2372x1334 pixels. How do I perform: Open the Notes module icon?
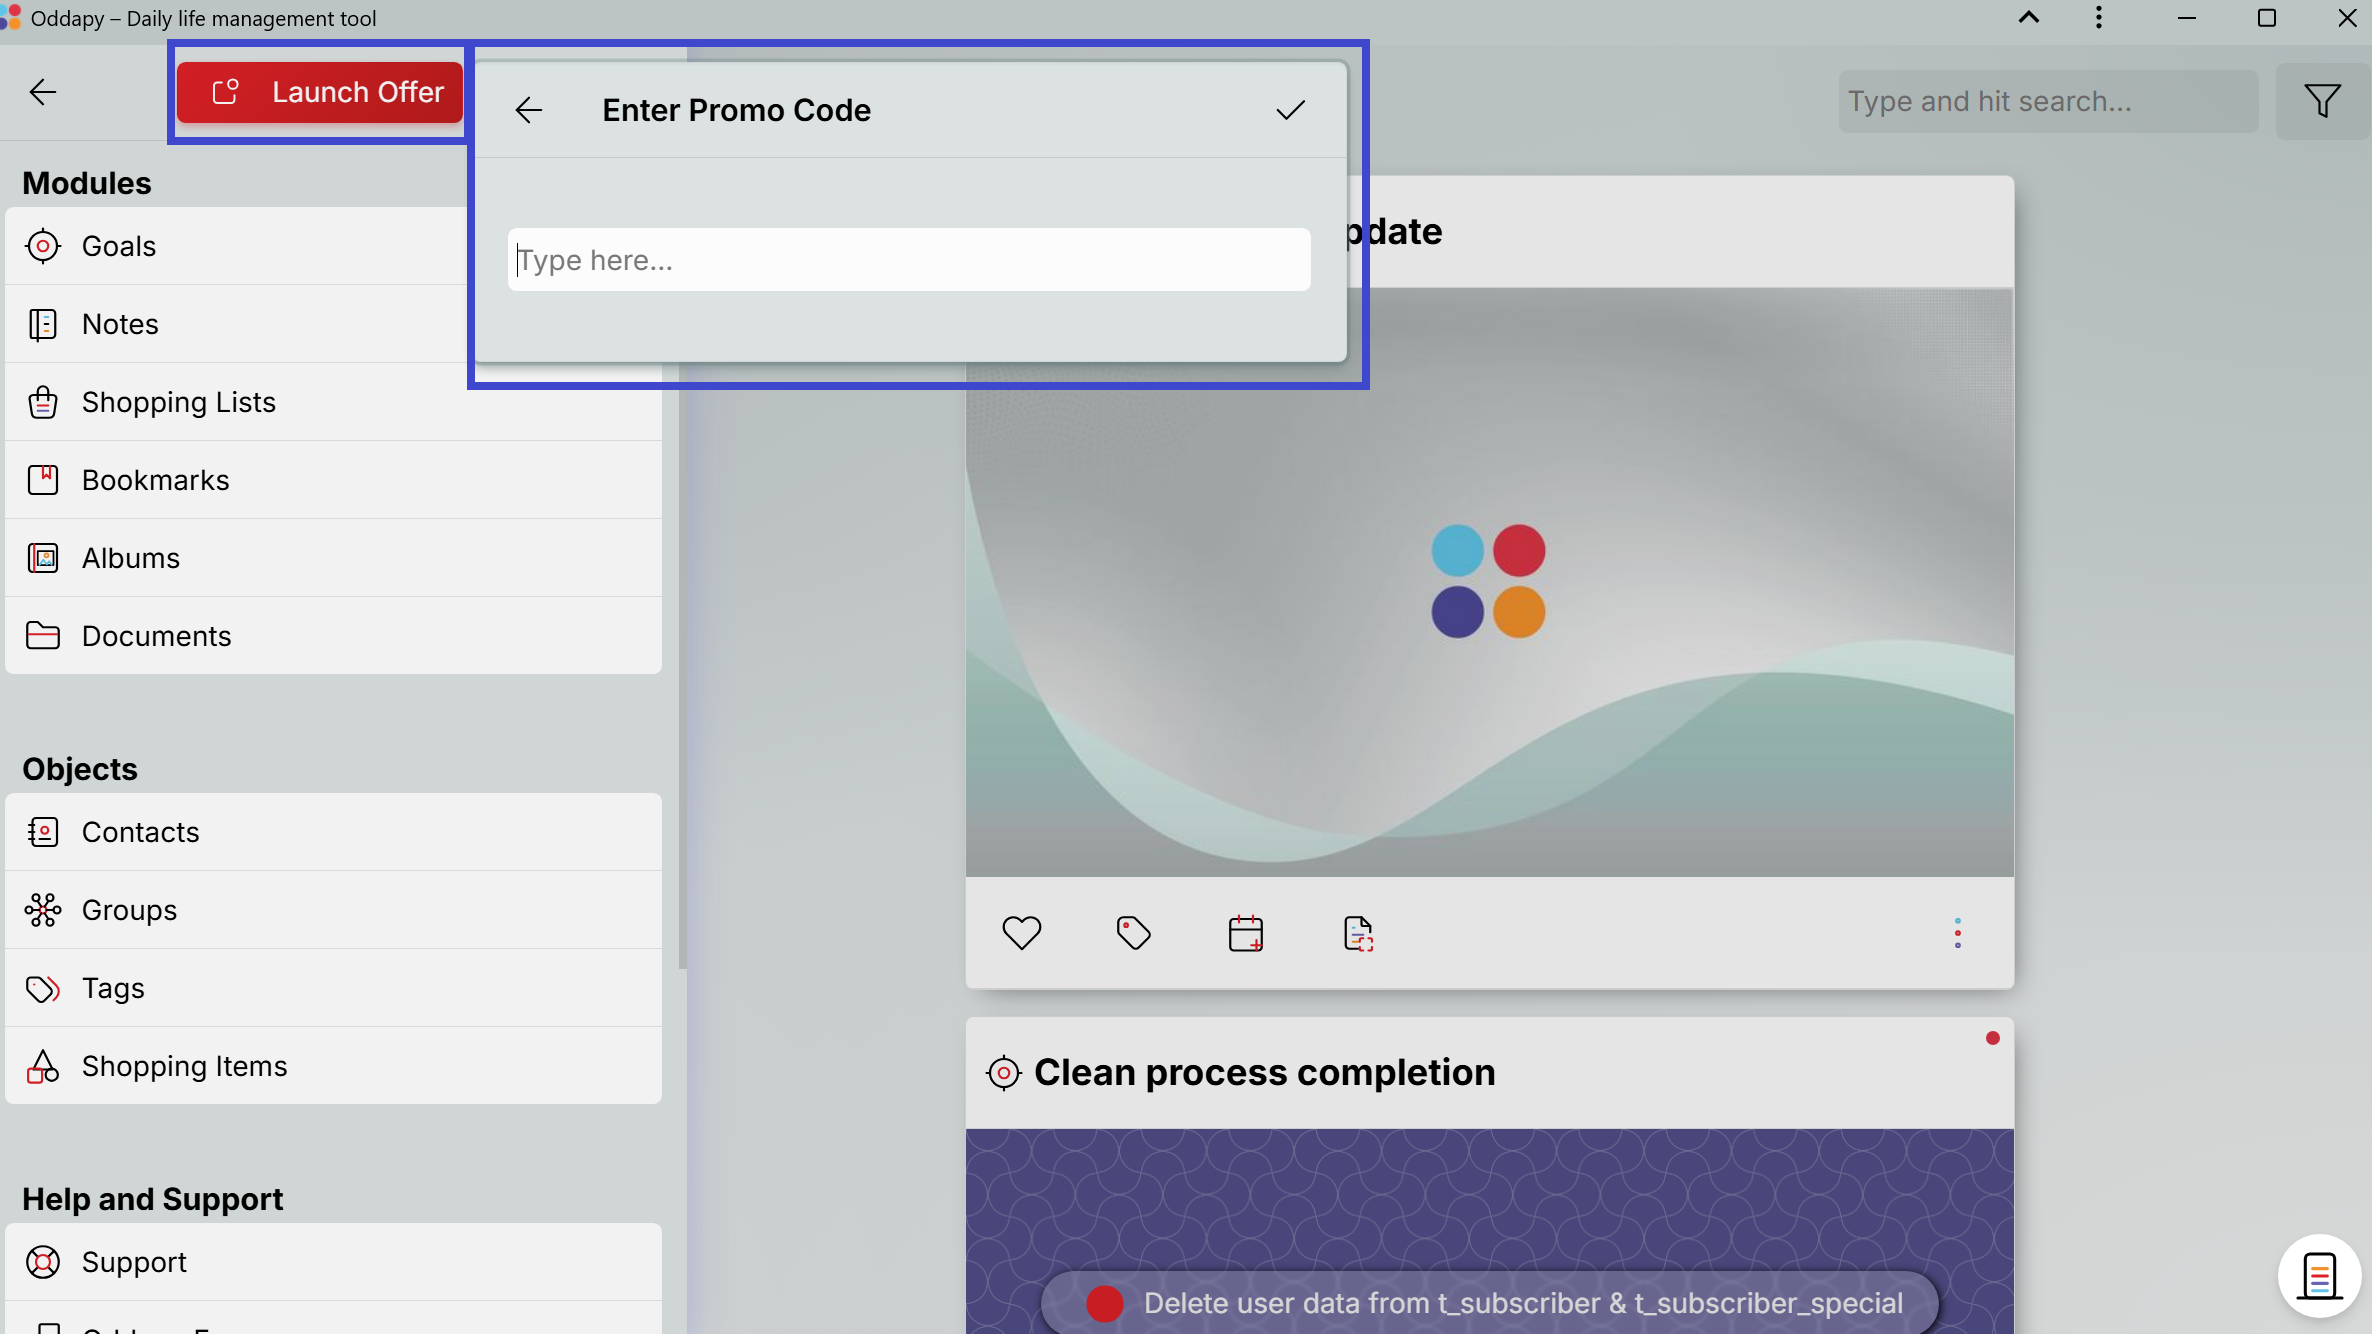click(43, 324)
